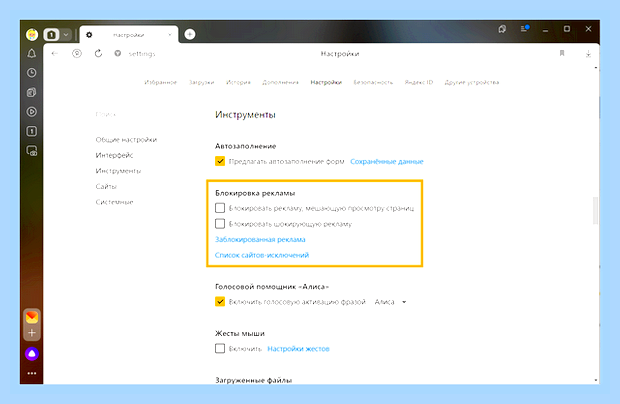Uncheck Включить голосовую активацию фразой checkbox
This screenshot has width=620, height=404.
[x=220, y=302]
